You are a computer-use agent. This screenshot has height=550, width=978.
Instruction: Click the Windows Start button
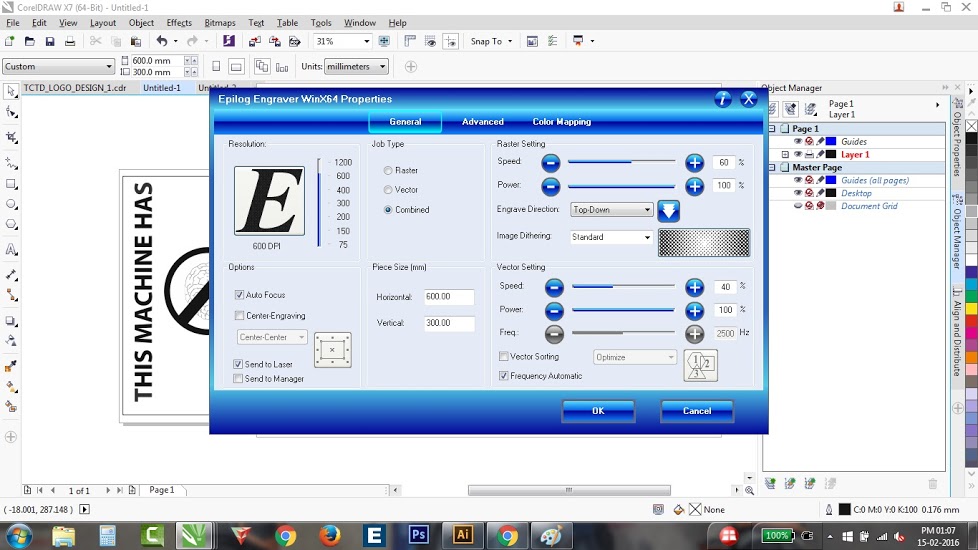[x=17, y=536]
